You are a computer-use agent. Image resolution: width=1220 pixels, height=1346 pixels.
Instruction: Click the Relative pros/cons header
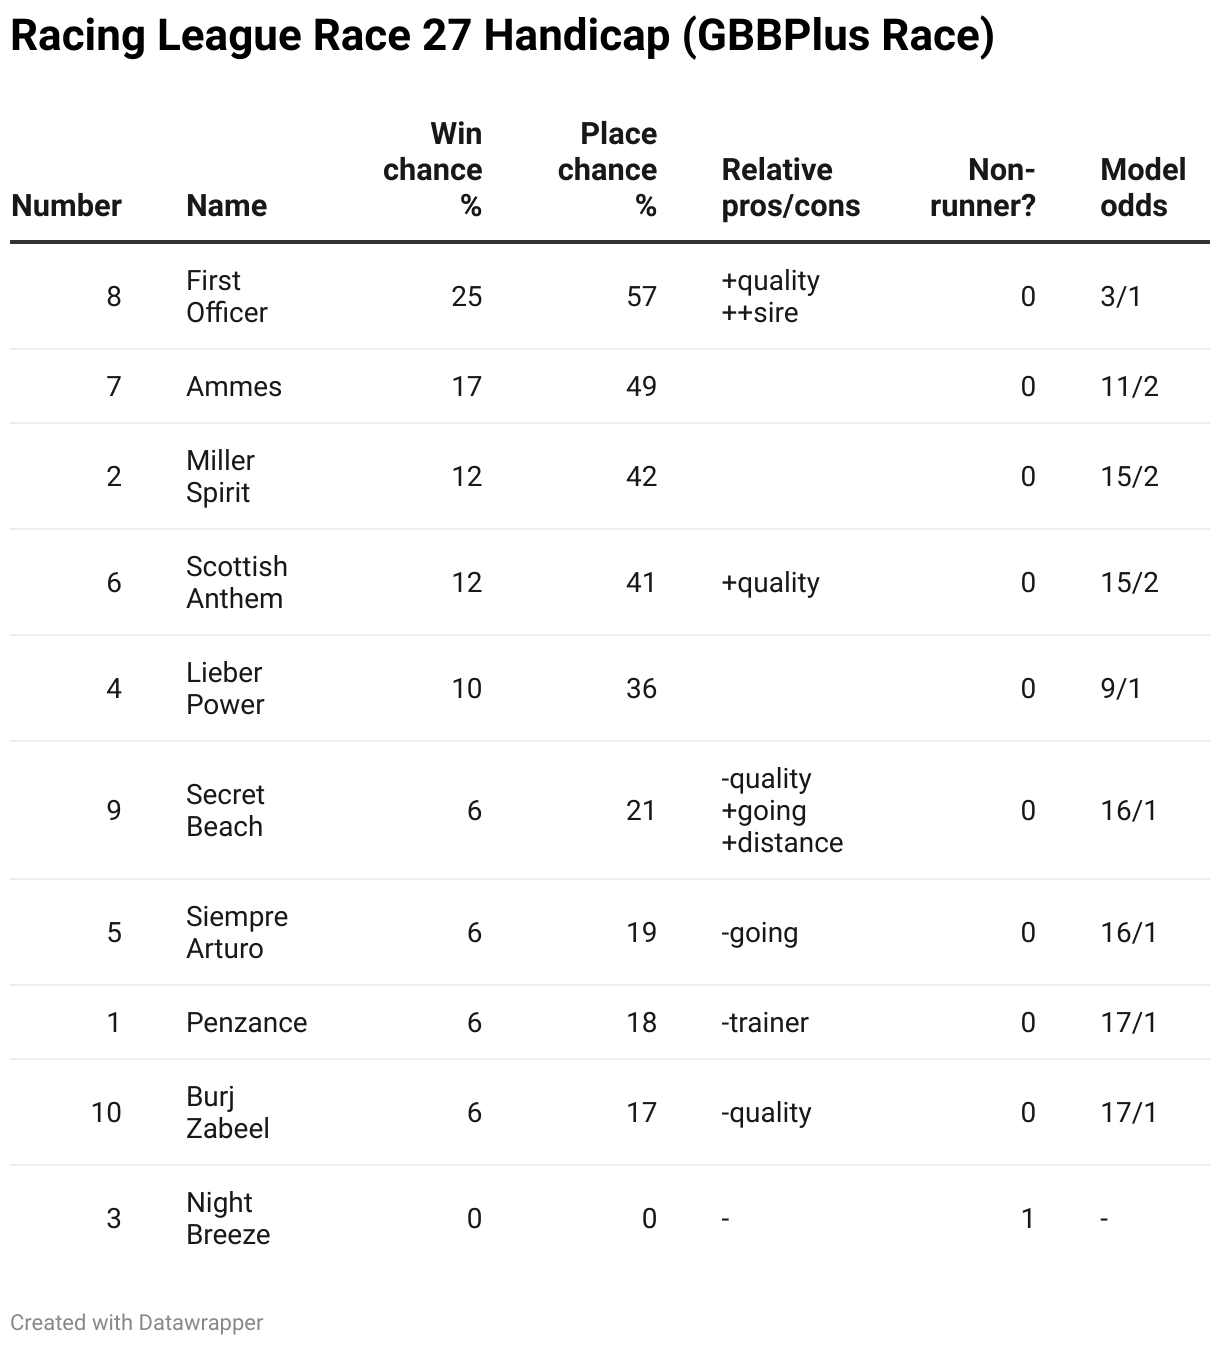pos(790,187)
